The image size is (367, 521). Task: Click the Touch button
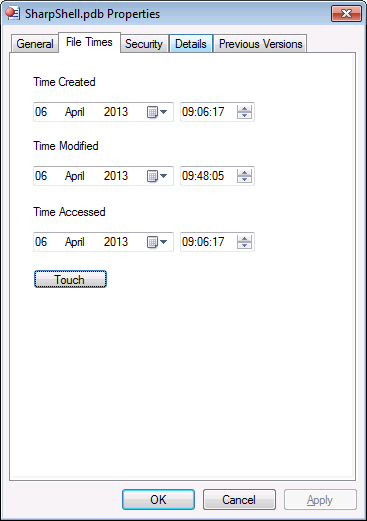pos(70,279)
